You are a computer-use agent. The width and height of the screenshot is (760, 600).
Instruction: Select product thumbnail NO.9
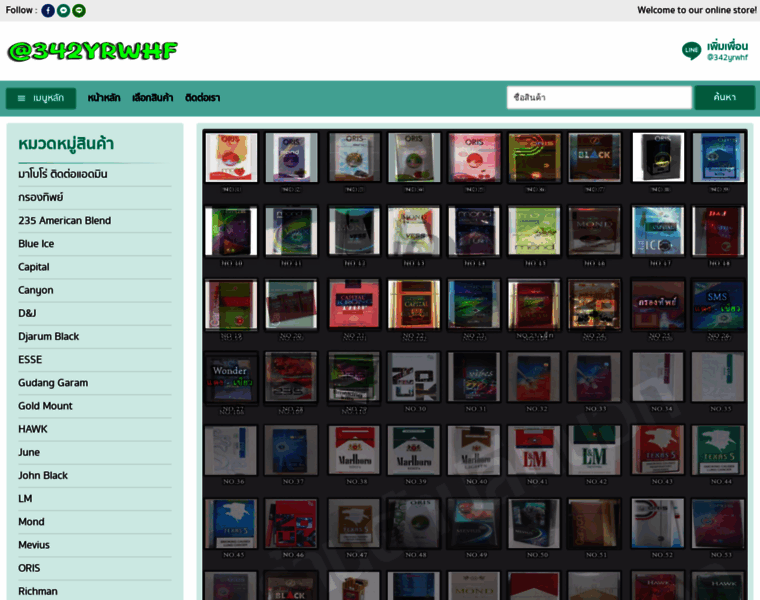coord(718,158)
